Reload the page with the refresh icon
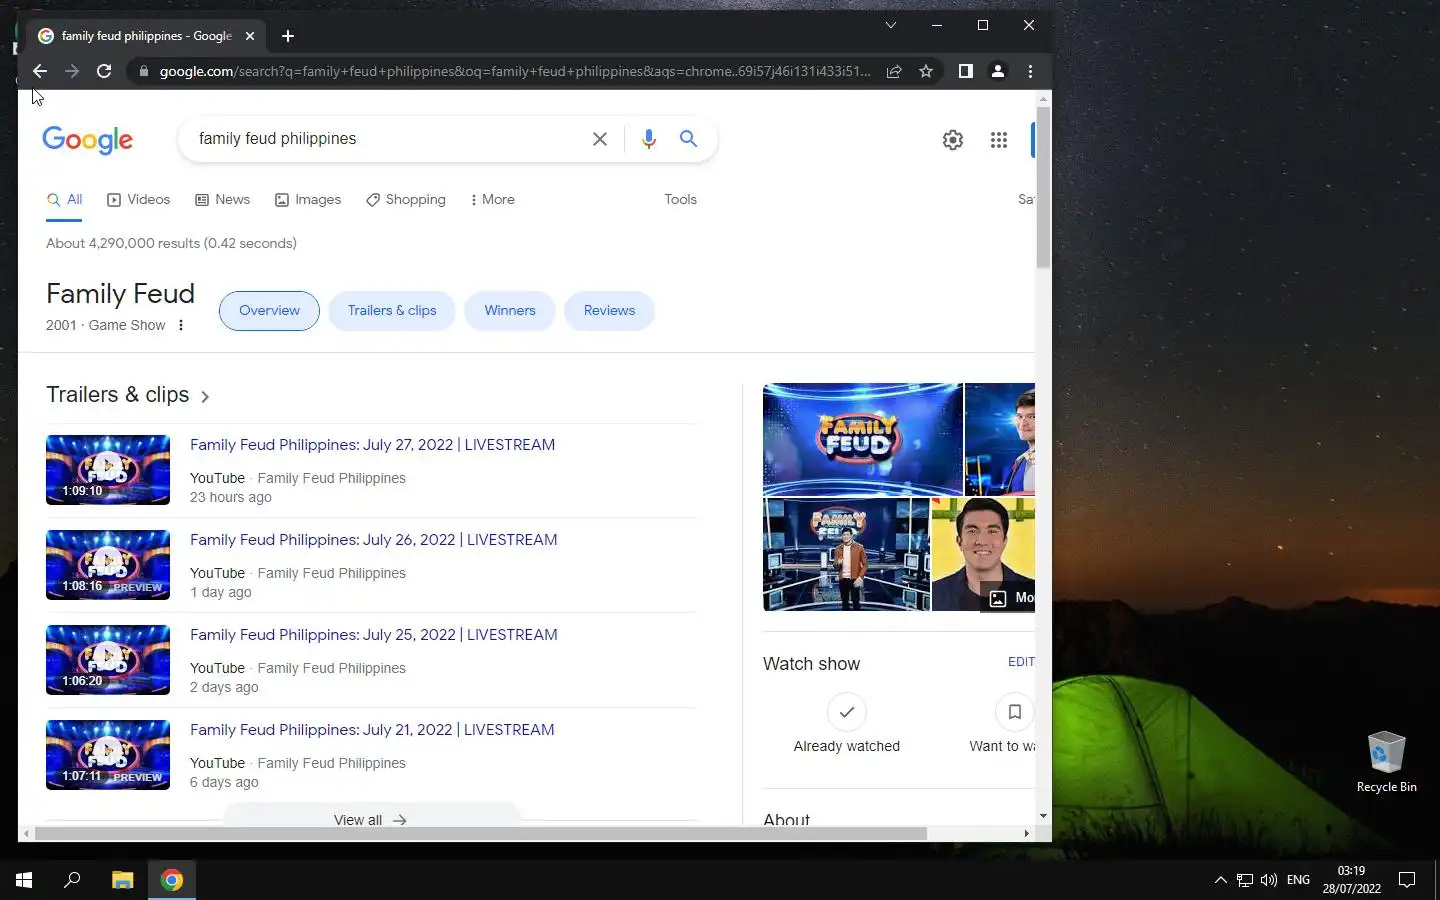The width and height of the screenshot is (1440, 900). [x=104, y=71]
